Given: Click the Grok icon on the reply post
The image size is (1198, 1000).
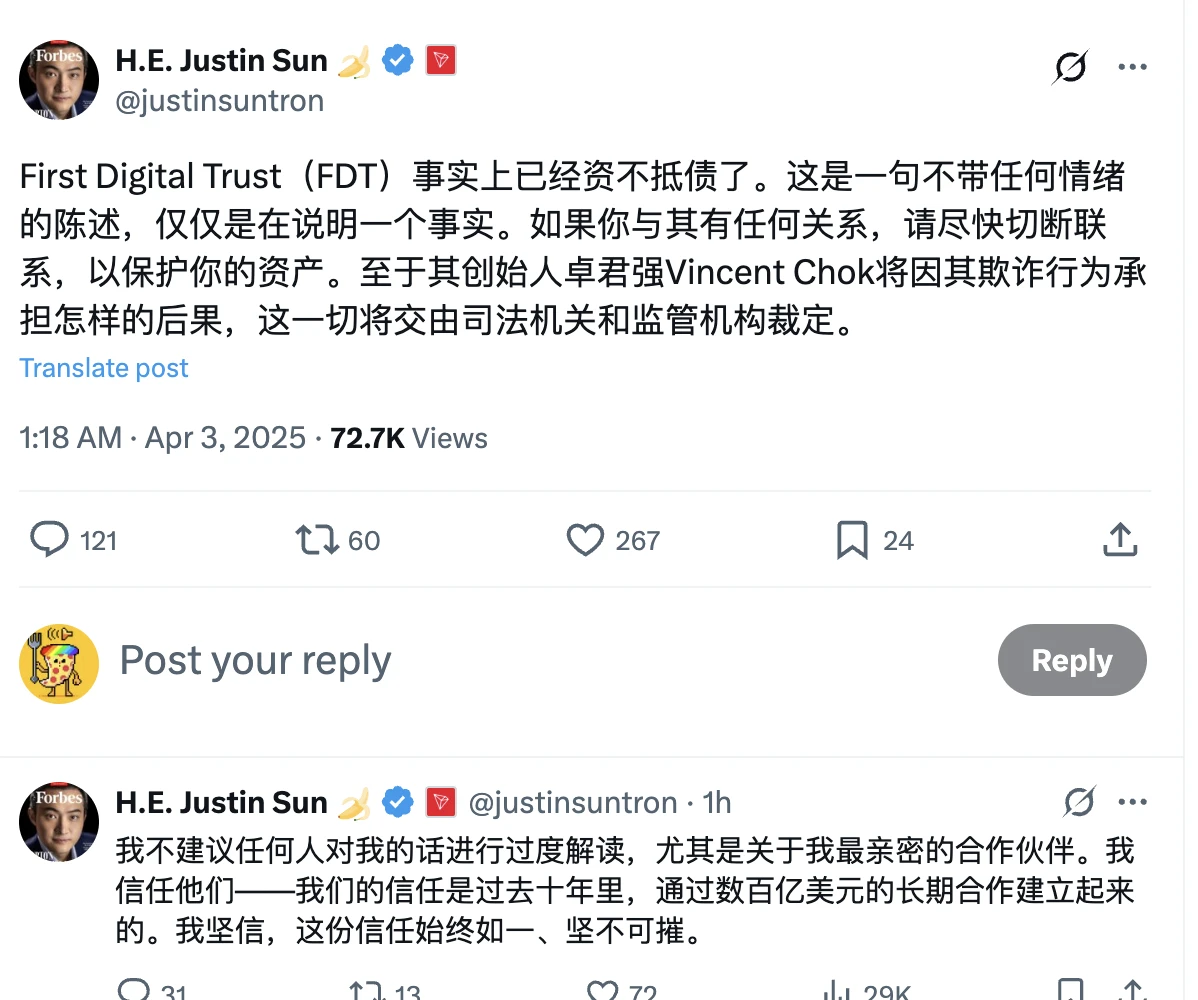Looking at the screenshot, I should [1080, 802].
